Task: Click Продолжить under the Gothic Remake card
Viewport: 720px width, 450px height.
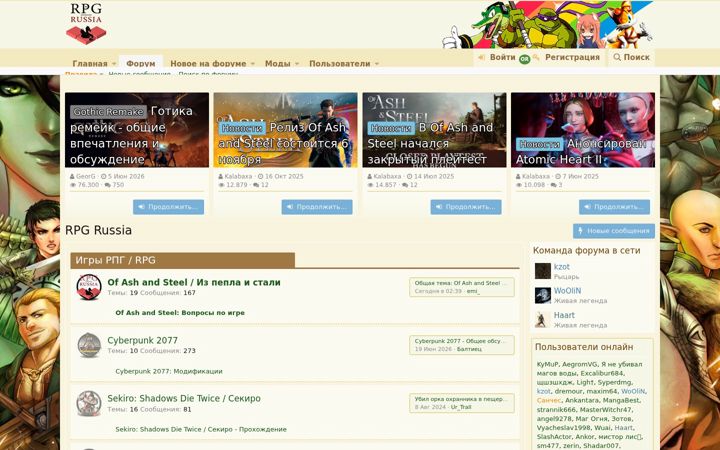Action: 169,207
